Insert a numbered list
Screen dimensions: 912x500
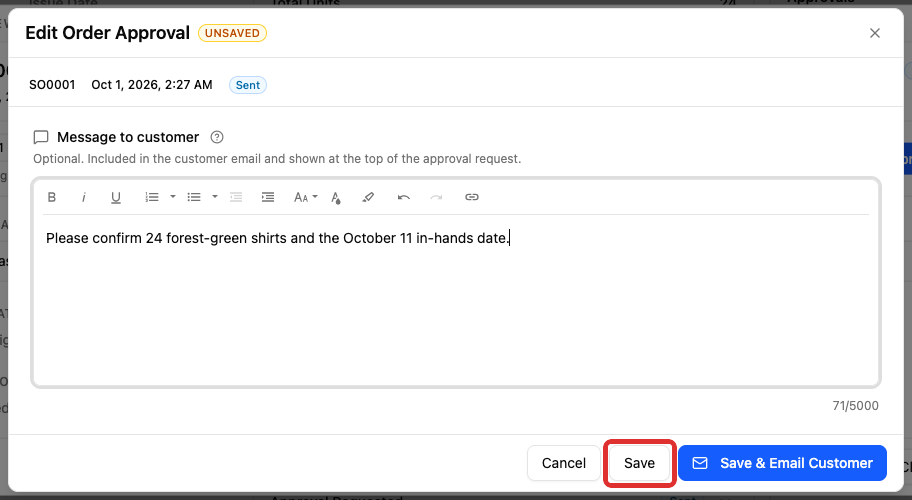tap(152, 197)
